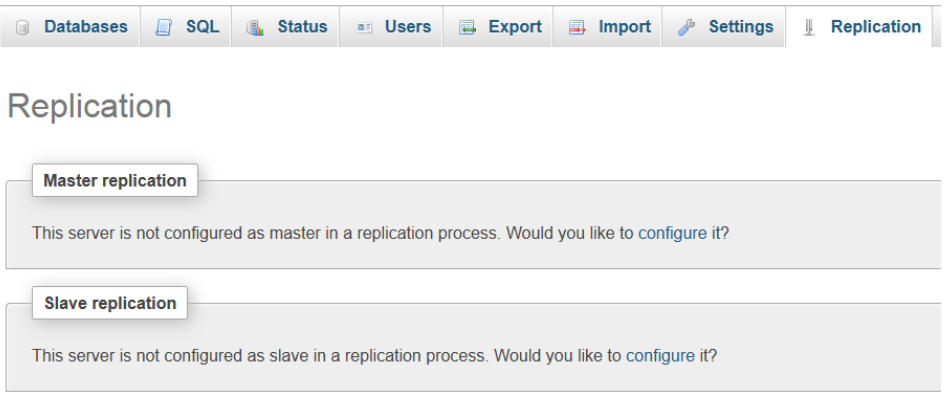Screen dimensions: 945x394
Task: Follow the configure link for slave replication
Action: (661, 355)
